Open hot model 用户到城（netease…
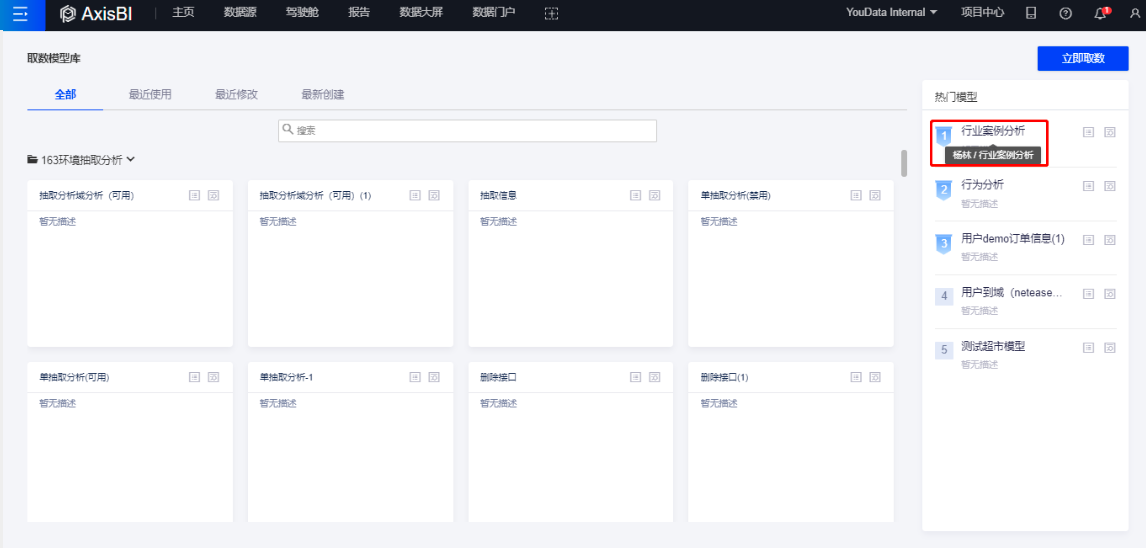The height and width of the screenshot is (548, 1146). [x=1012, y=292]
